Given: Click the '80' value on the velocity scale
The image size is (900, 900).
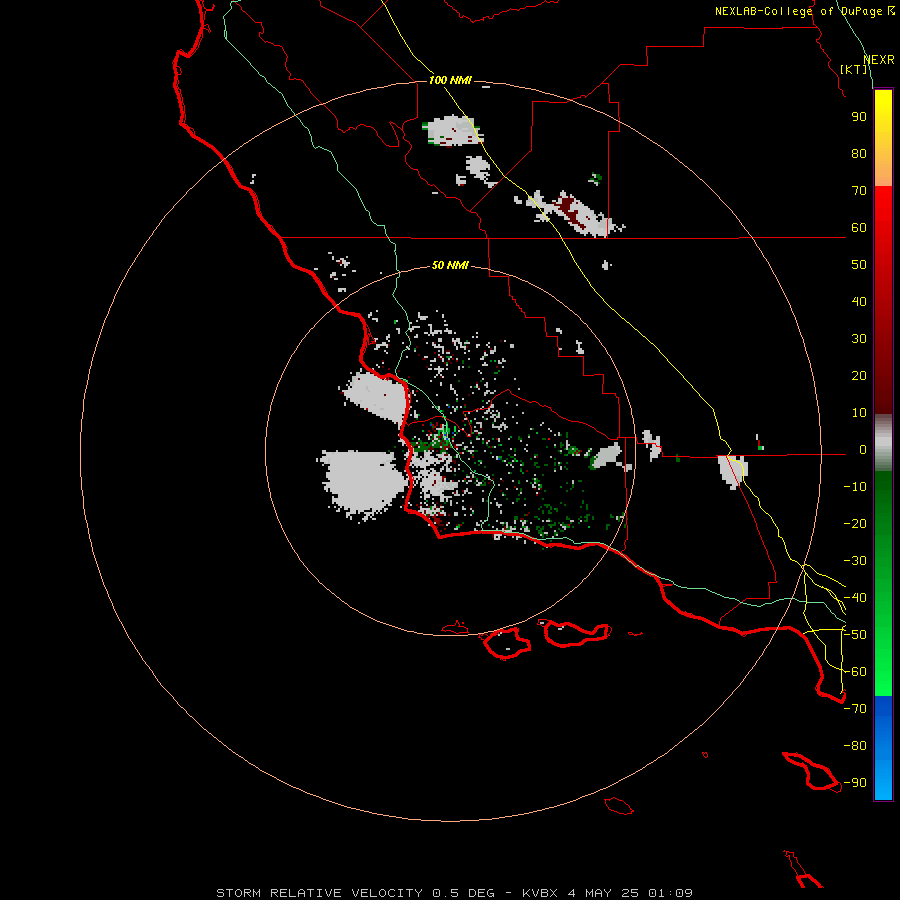Looking at the screenshot, I should point(859,154).
